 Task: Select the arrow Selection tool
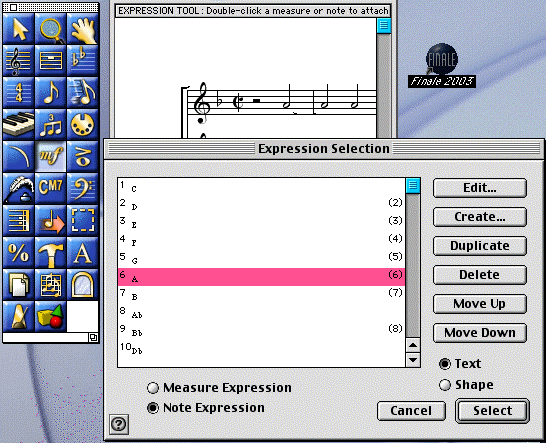[18, 29]
